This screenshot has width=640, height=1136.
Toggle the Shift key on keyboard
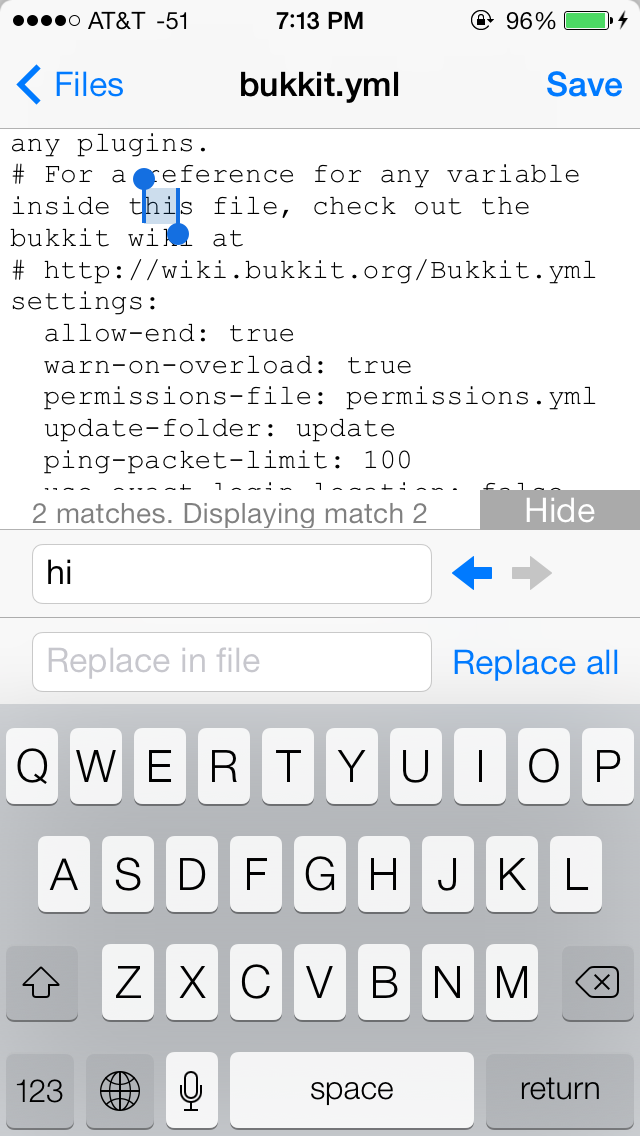[x=41, y=984]
